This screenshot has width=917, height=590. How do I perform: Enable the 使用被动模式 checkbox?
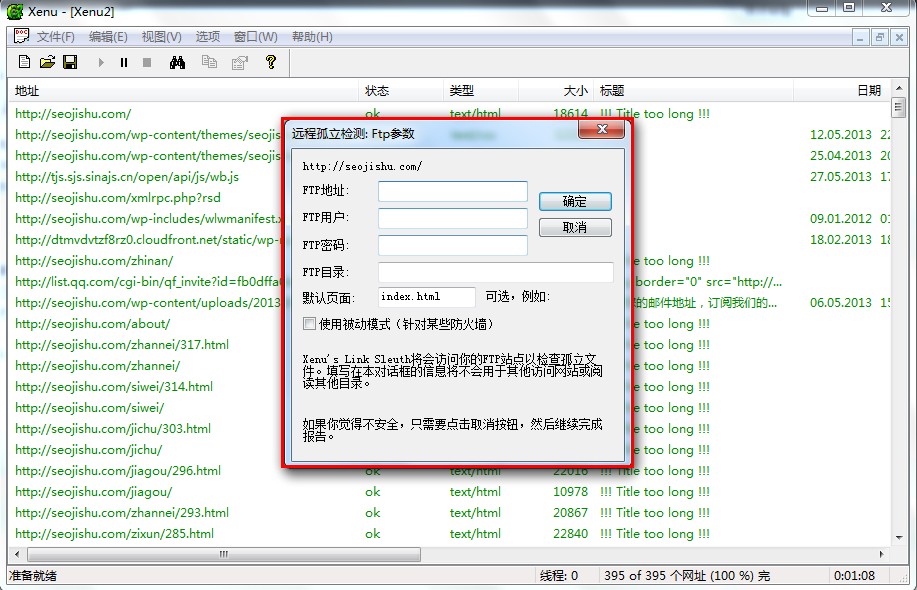[309, 324]
